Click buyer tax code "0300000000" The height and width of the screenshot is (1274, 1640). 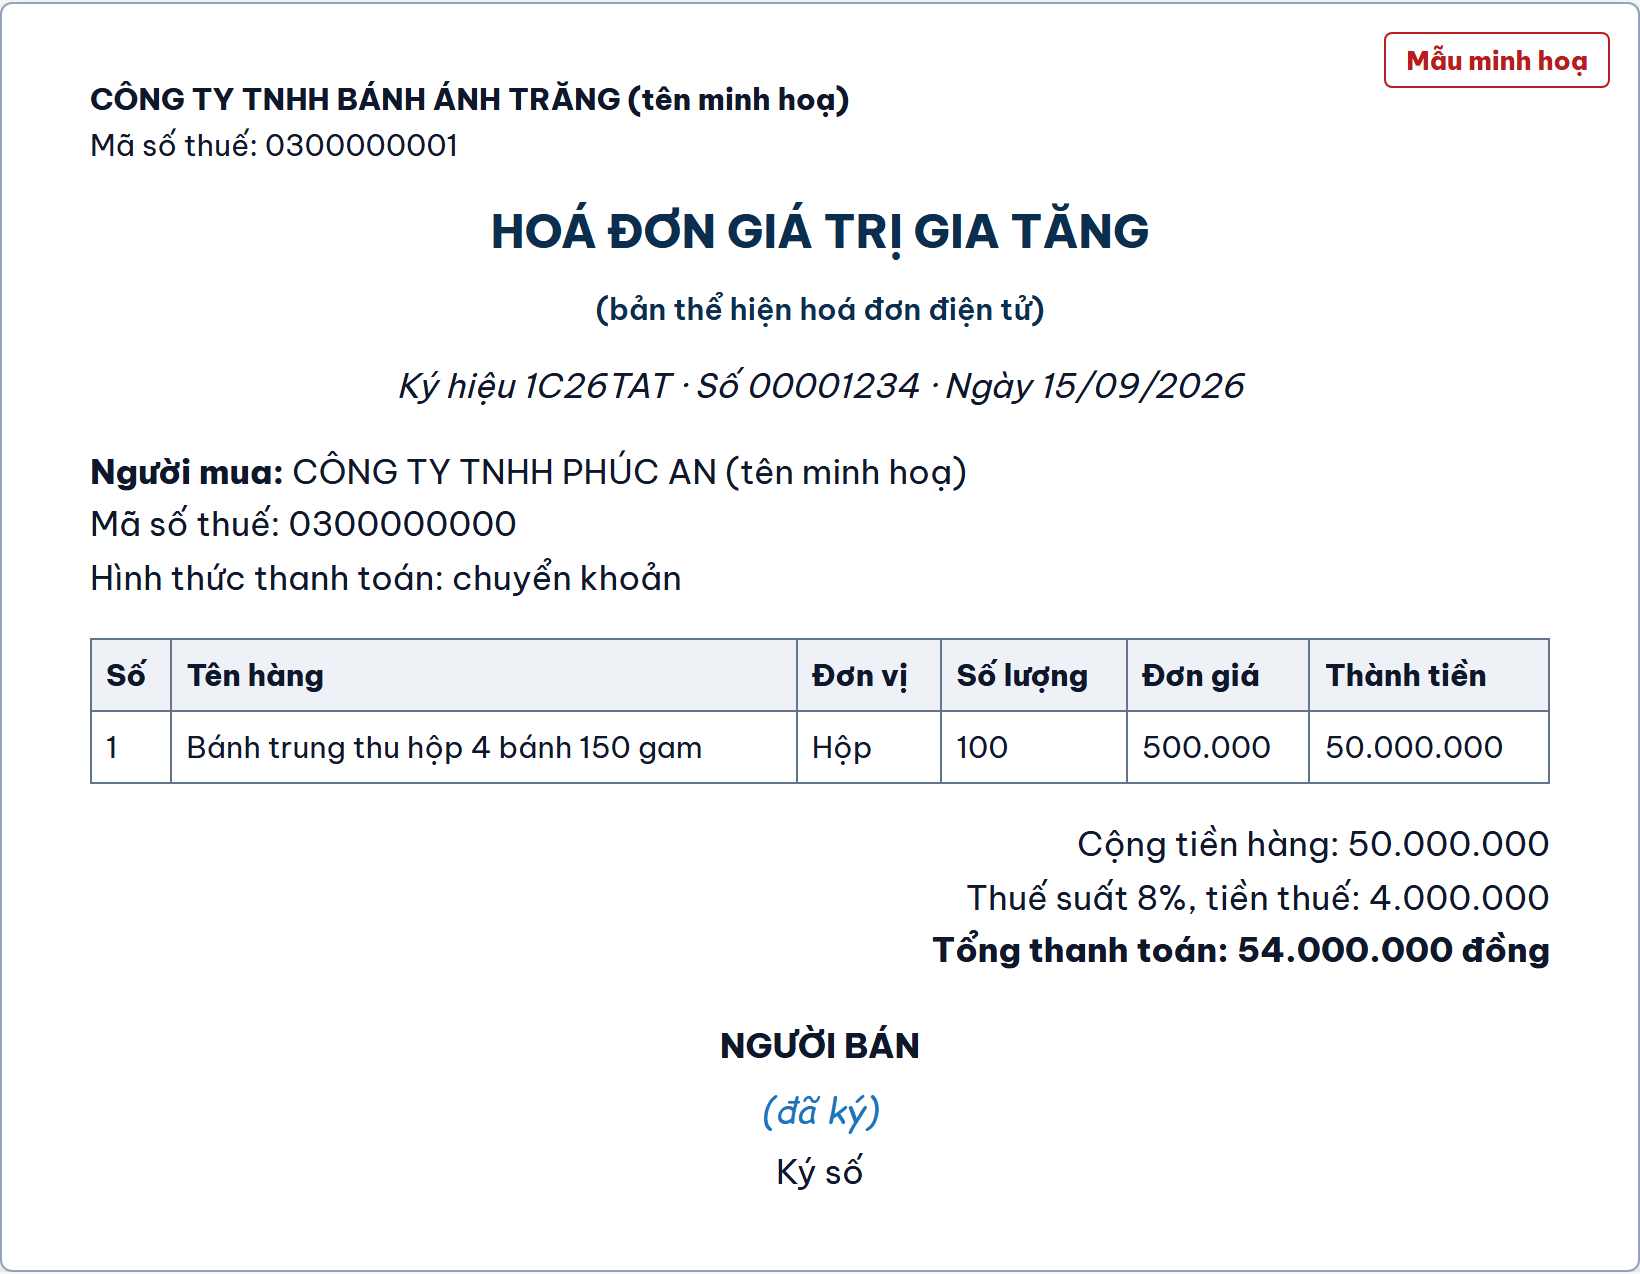402,524
